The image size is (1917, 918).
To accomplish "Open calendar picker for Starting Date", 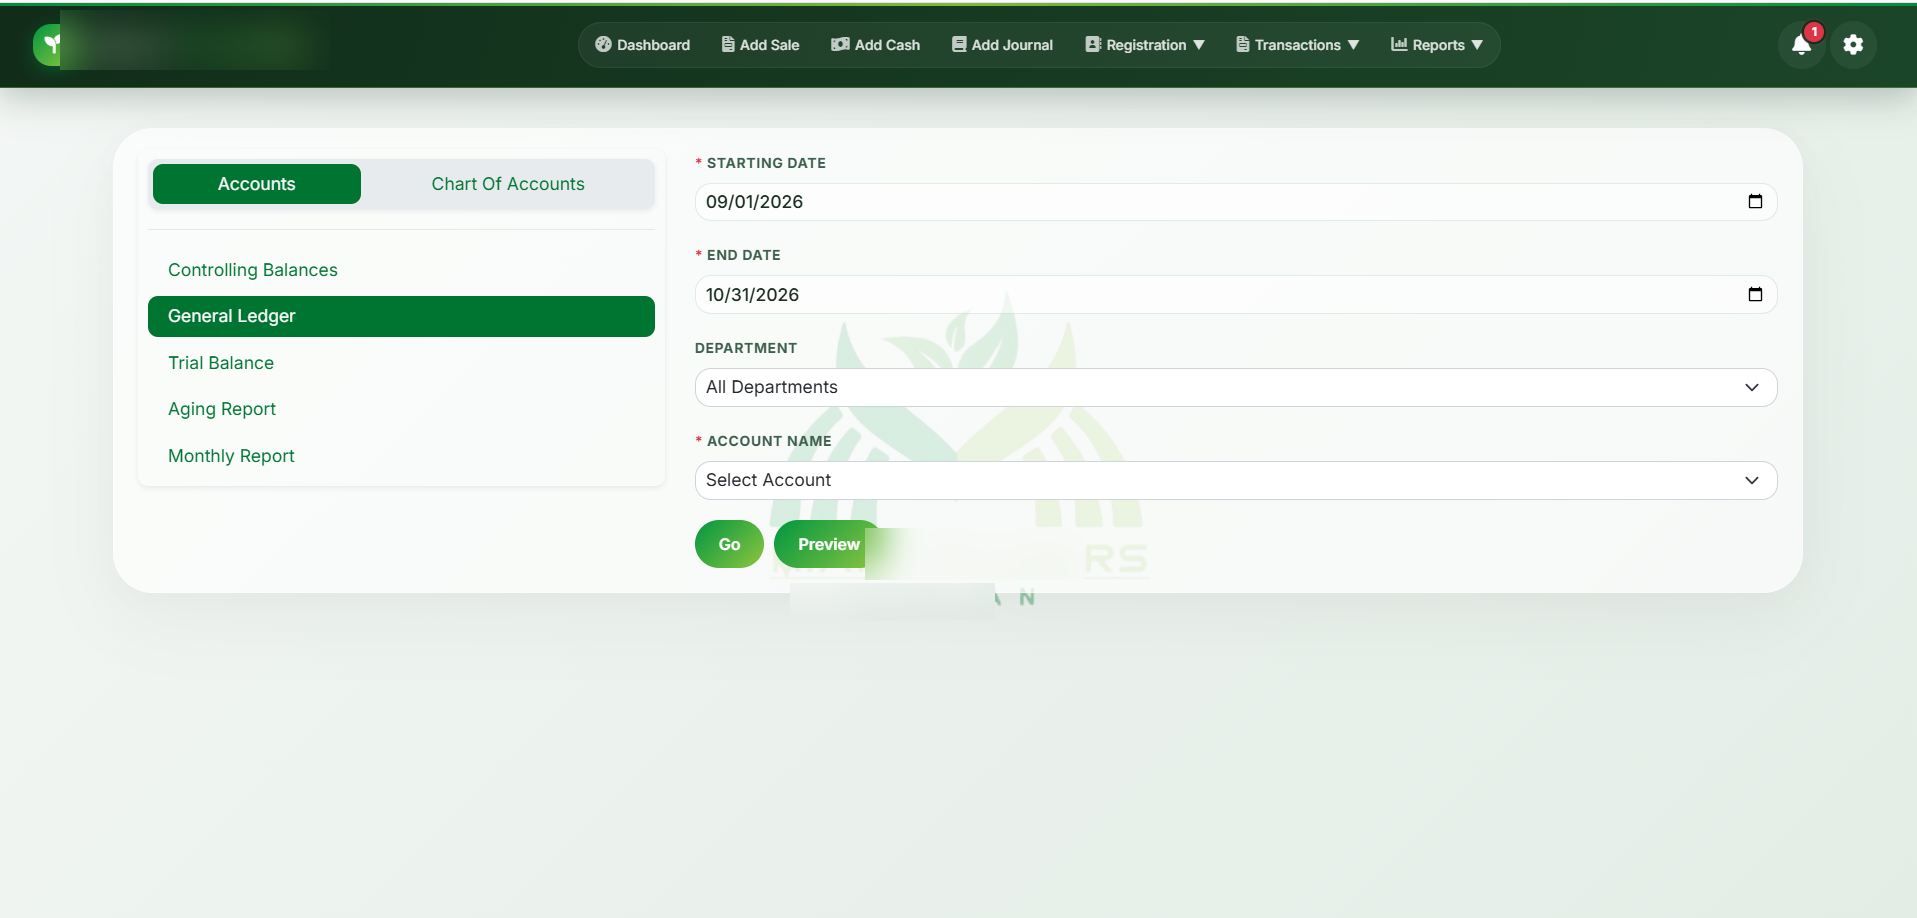I will 1755,202.
